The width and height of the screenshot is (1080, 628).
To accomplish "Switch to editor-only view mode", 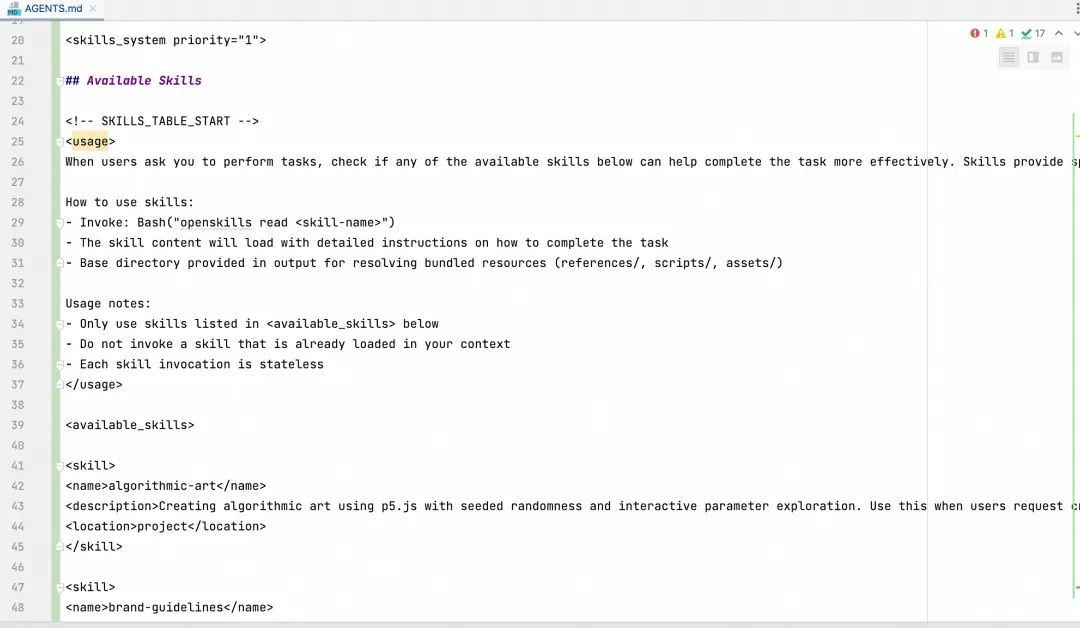I will pyautogui.click(x=1009, y=57).
